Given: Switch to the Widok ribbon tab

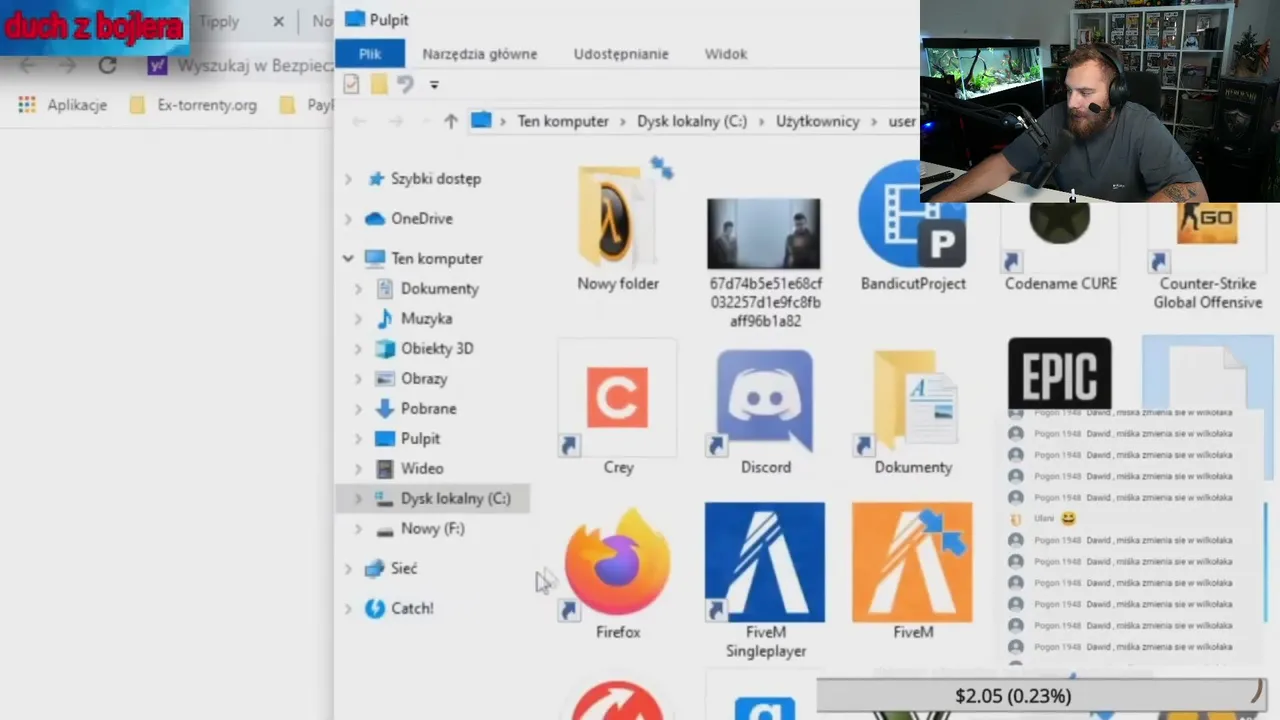Looking at the screenshot, I should [726, 54].
